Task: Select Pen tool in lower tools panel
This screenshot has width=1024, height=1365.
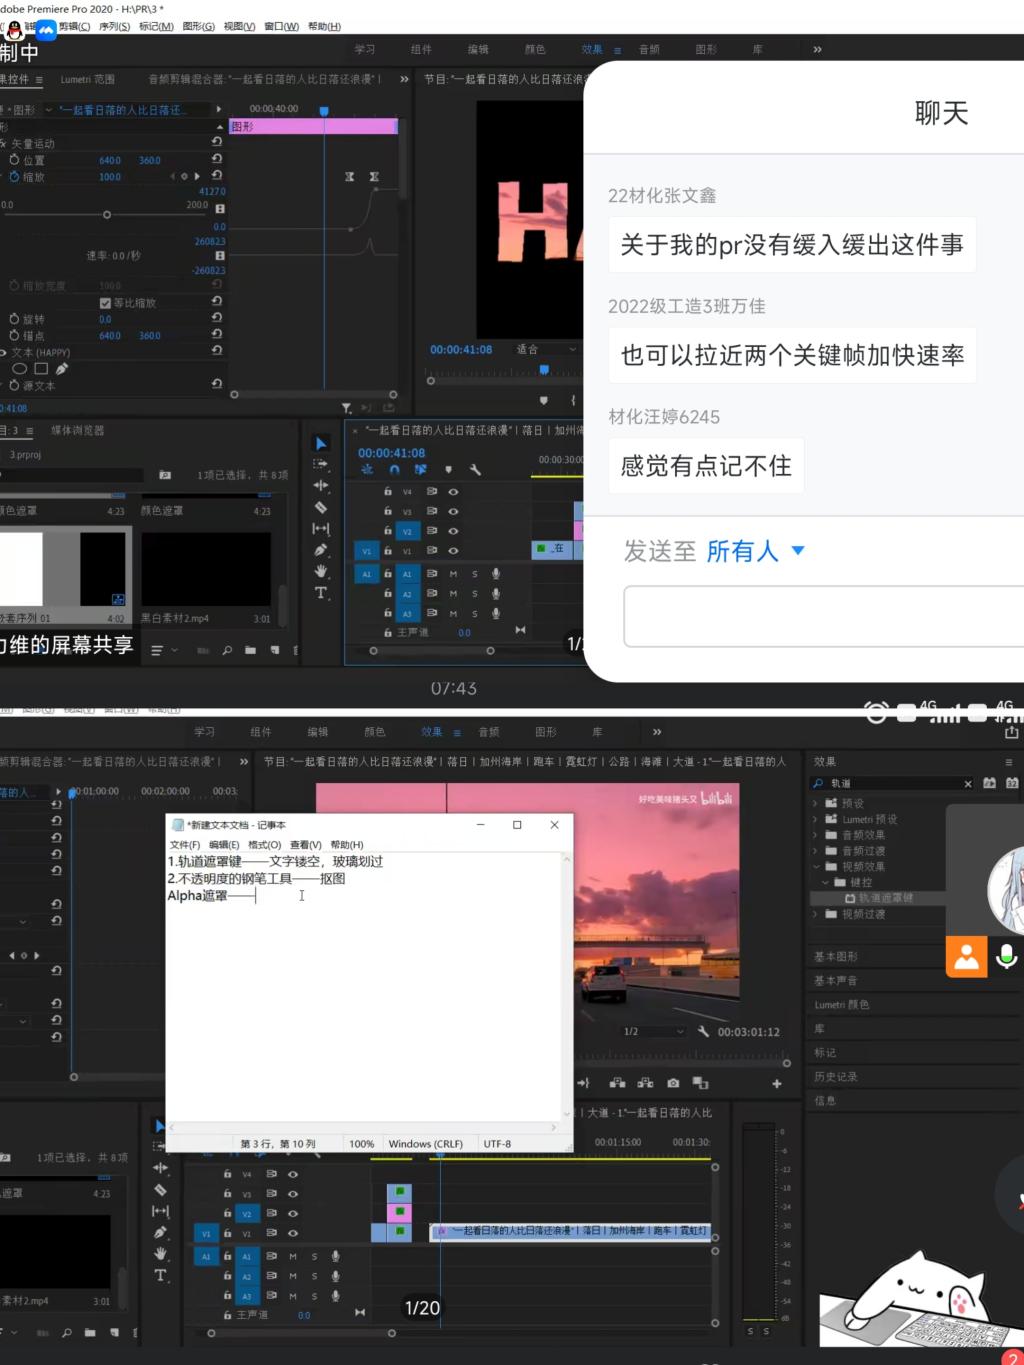Action: click(160, 1232)
